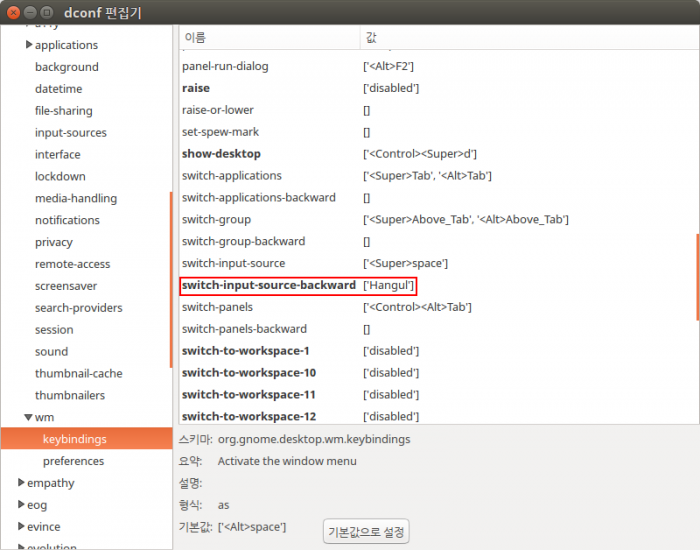Expand the eog tree node
Screen dimensions: 700x550
(21, 504)
